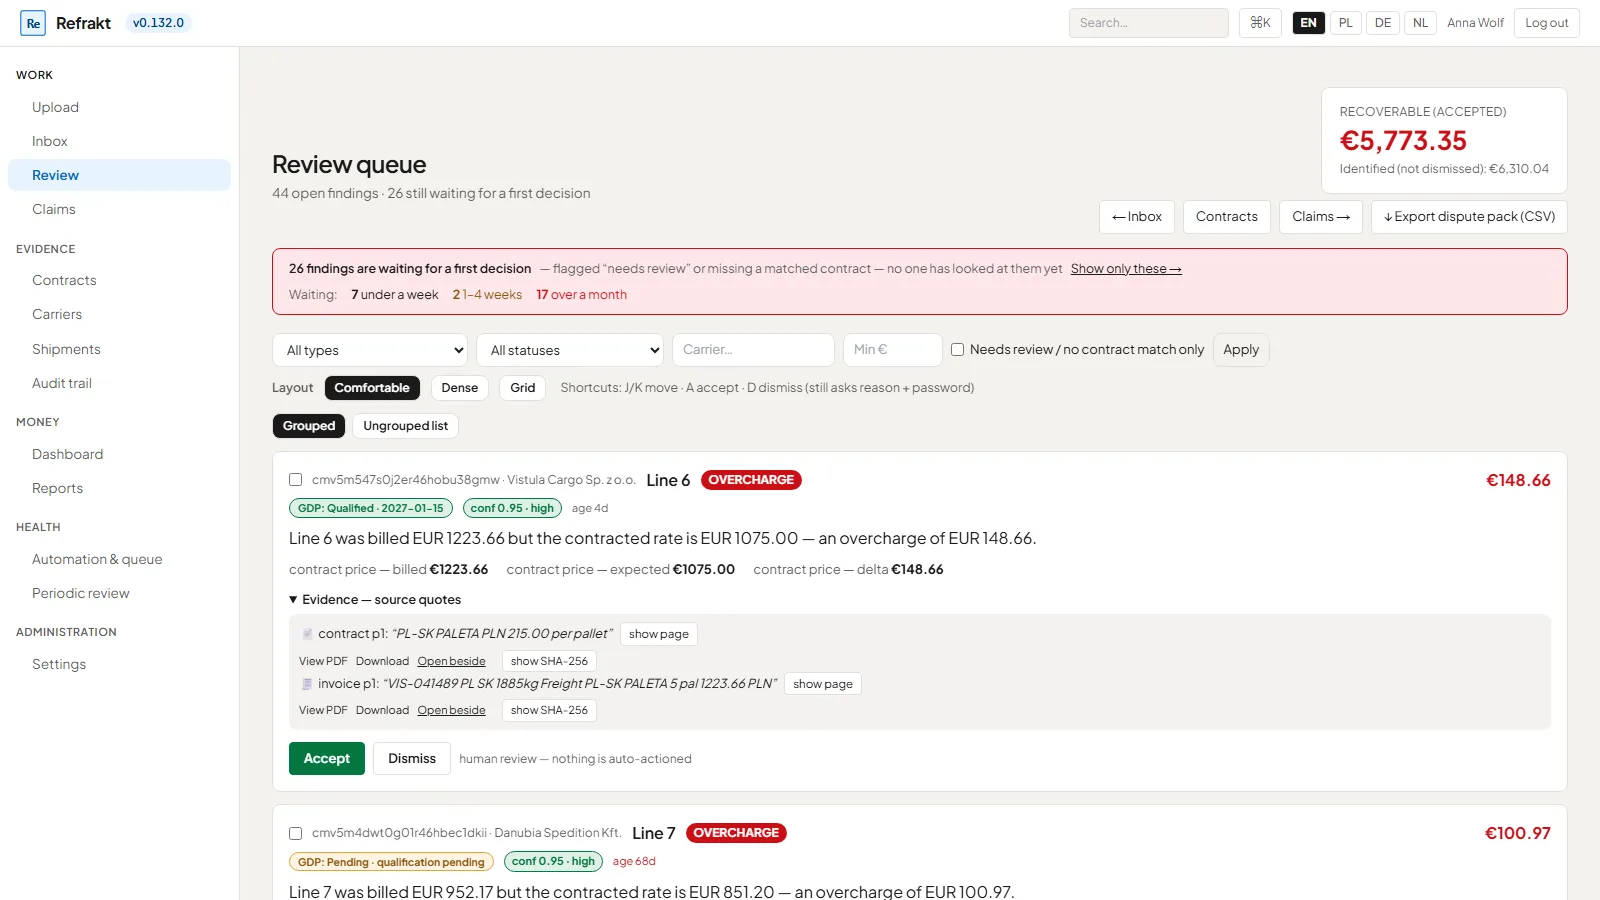Open the All types dropdown
1600x900 pixels.
click(x=370, y=350)
